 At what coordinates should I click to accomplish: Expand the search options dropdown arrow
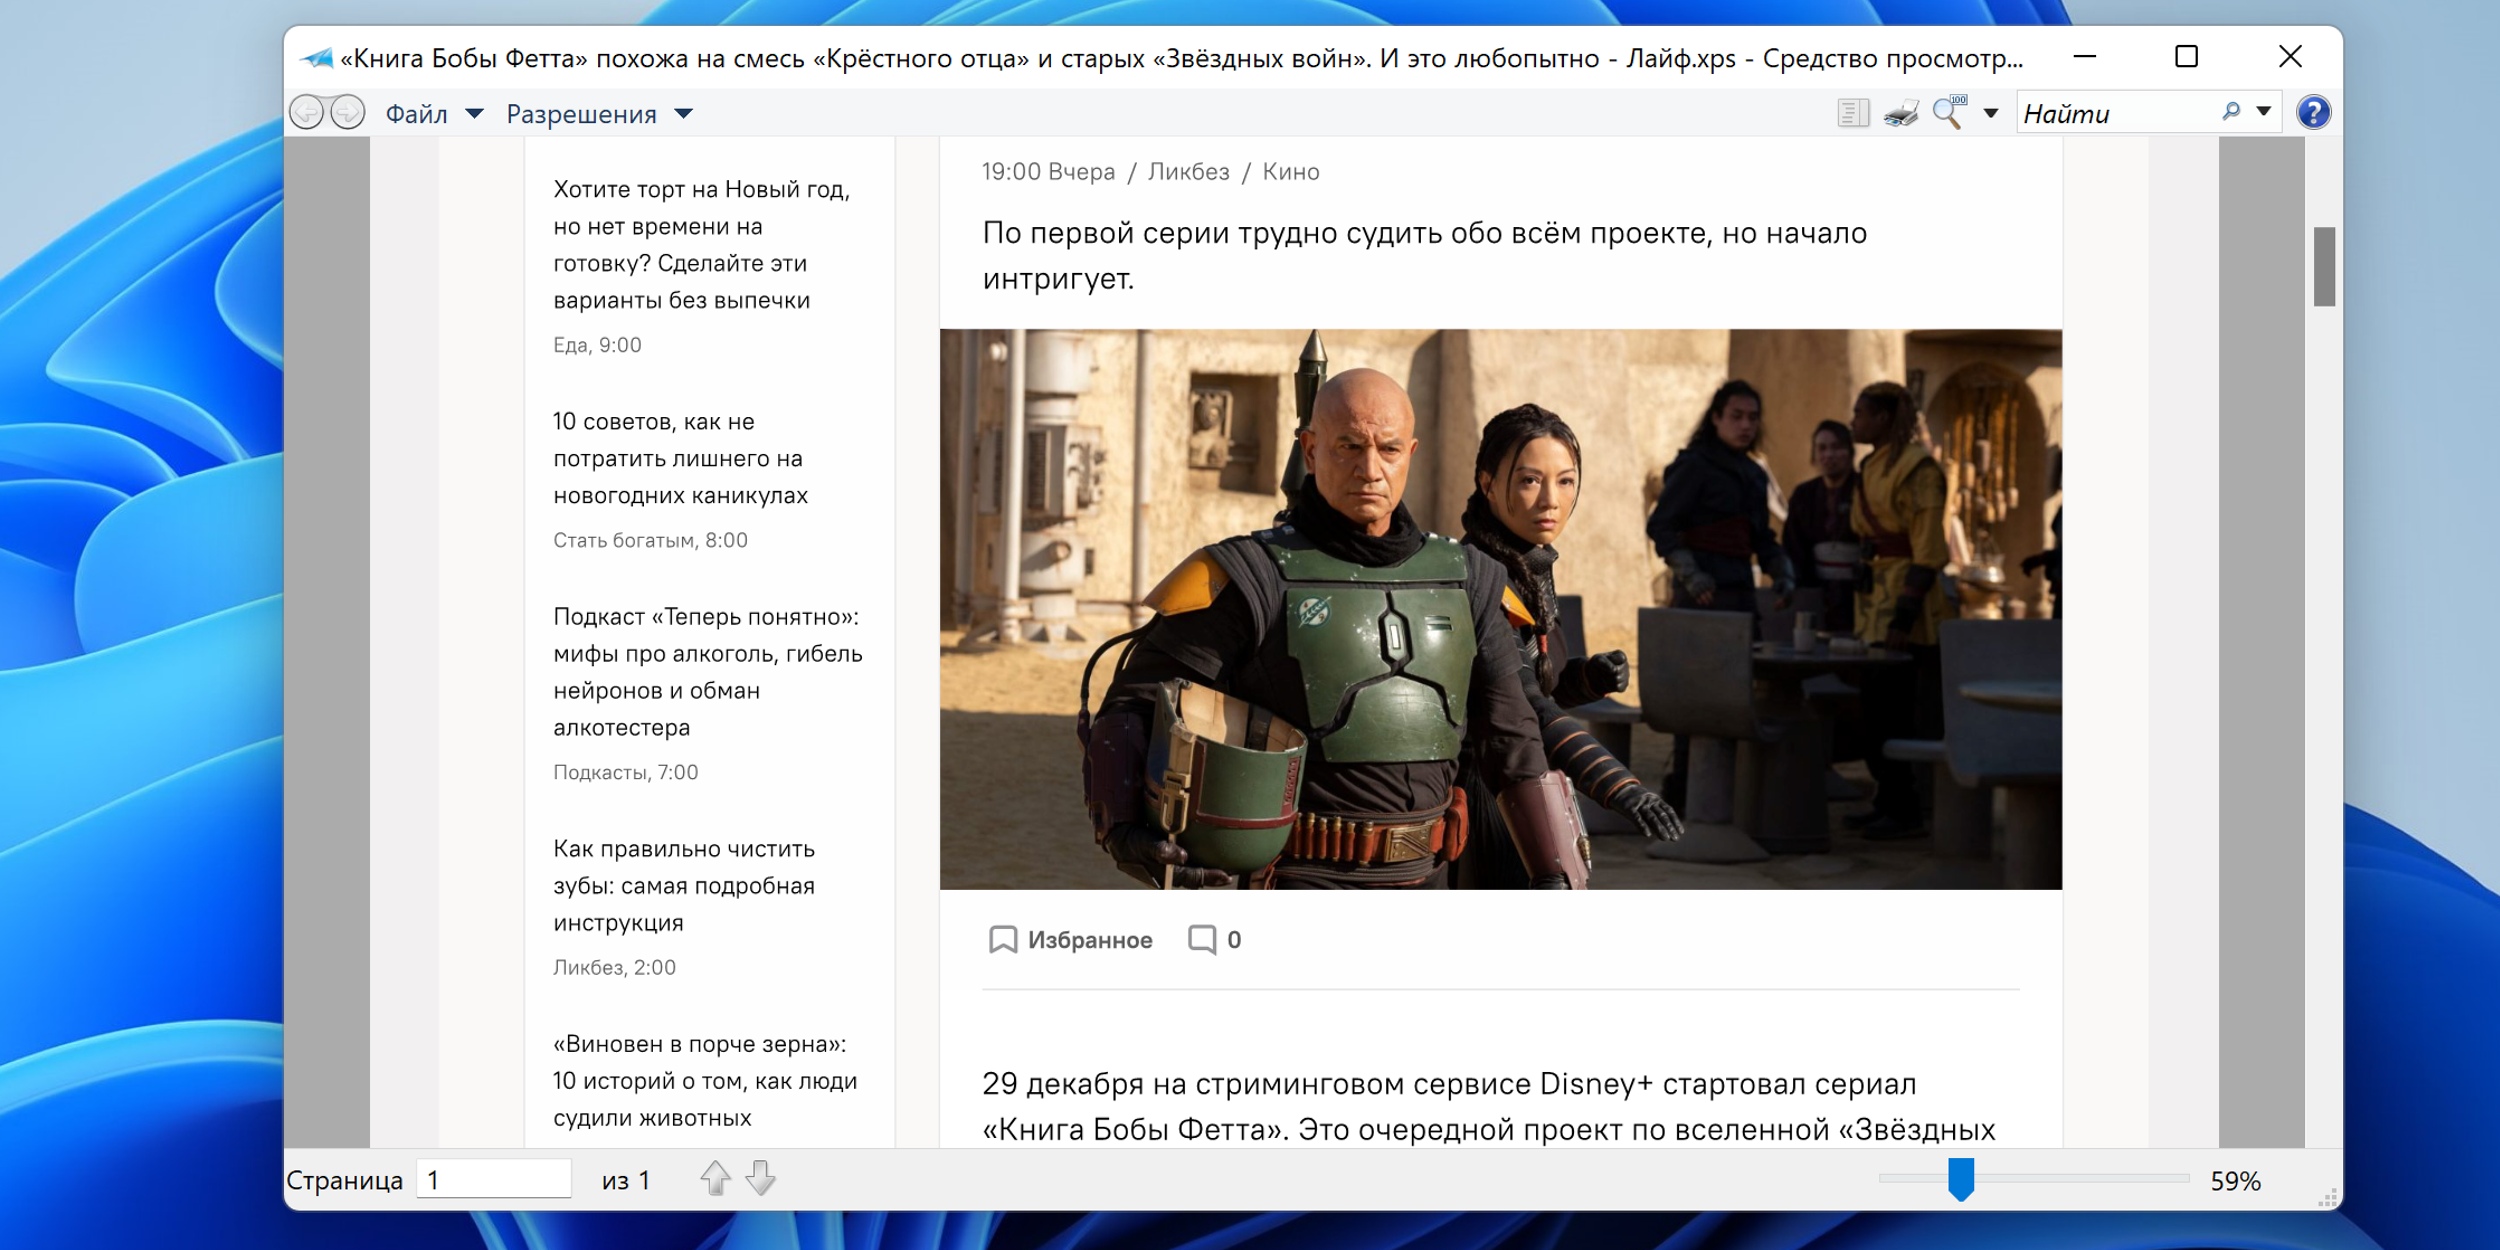pyautogui.click(x=2264, y=111)
